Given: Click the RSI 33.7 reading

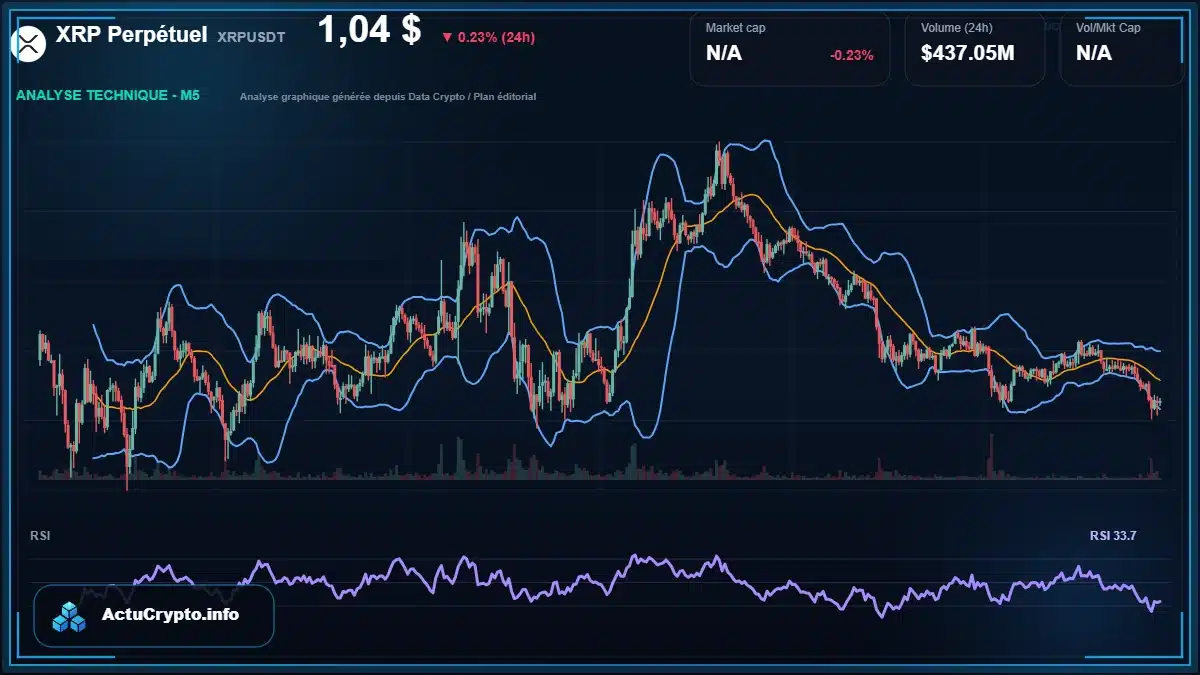Looking at the screenshot, I should pyautogui.click(x=1113, y=536).
